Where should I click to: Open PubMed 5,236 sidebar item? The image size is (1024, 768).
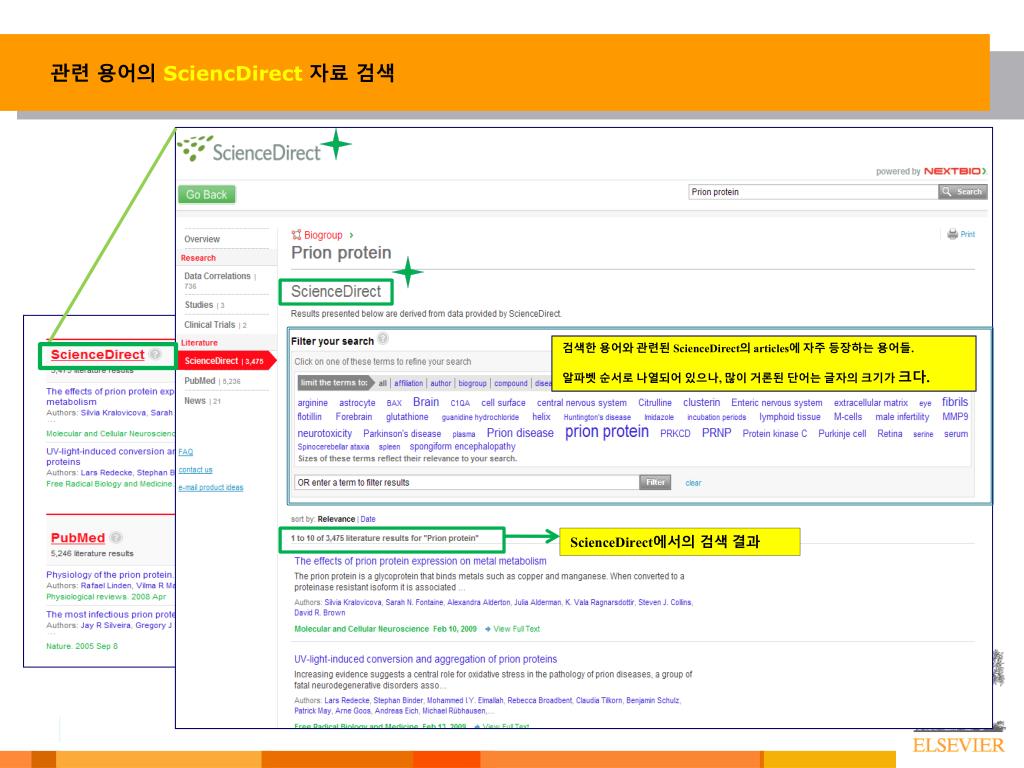212,381
